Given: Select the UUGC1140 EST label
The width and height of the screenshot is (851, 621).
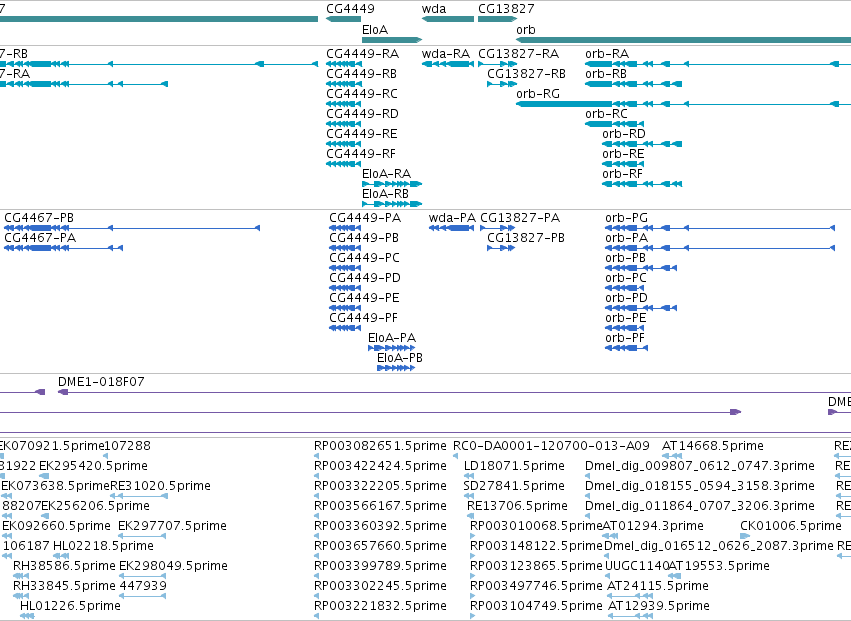Looking at the screenshot, I should (637, 566).
